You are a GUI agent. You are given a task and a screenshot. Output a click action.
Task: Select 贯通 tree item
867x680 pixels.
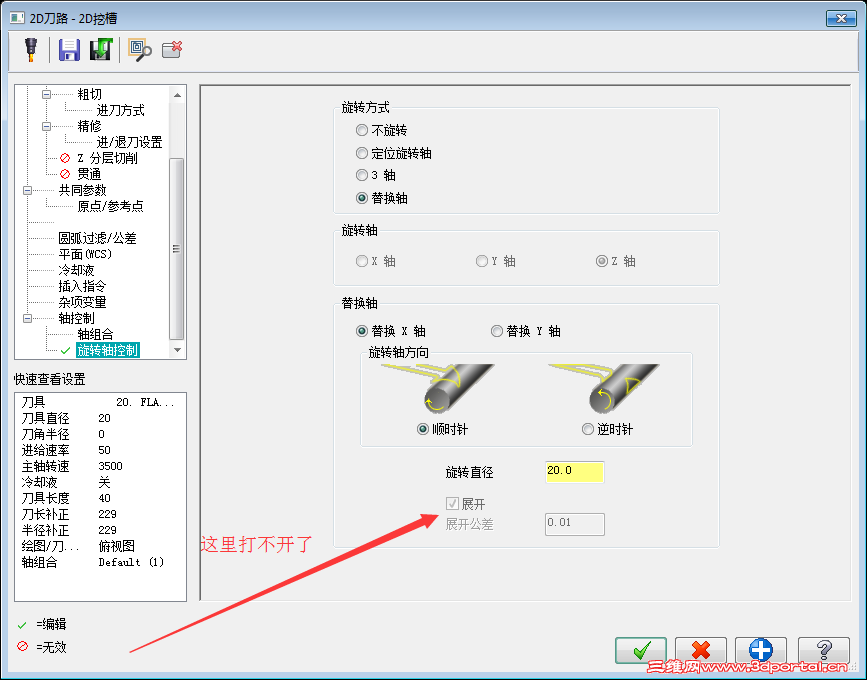click(89, 175)
